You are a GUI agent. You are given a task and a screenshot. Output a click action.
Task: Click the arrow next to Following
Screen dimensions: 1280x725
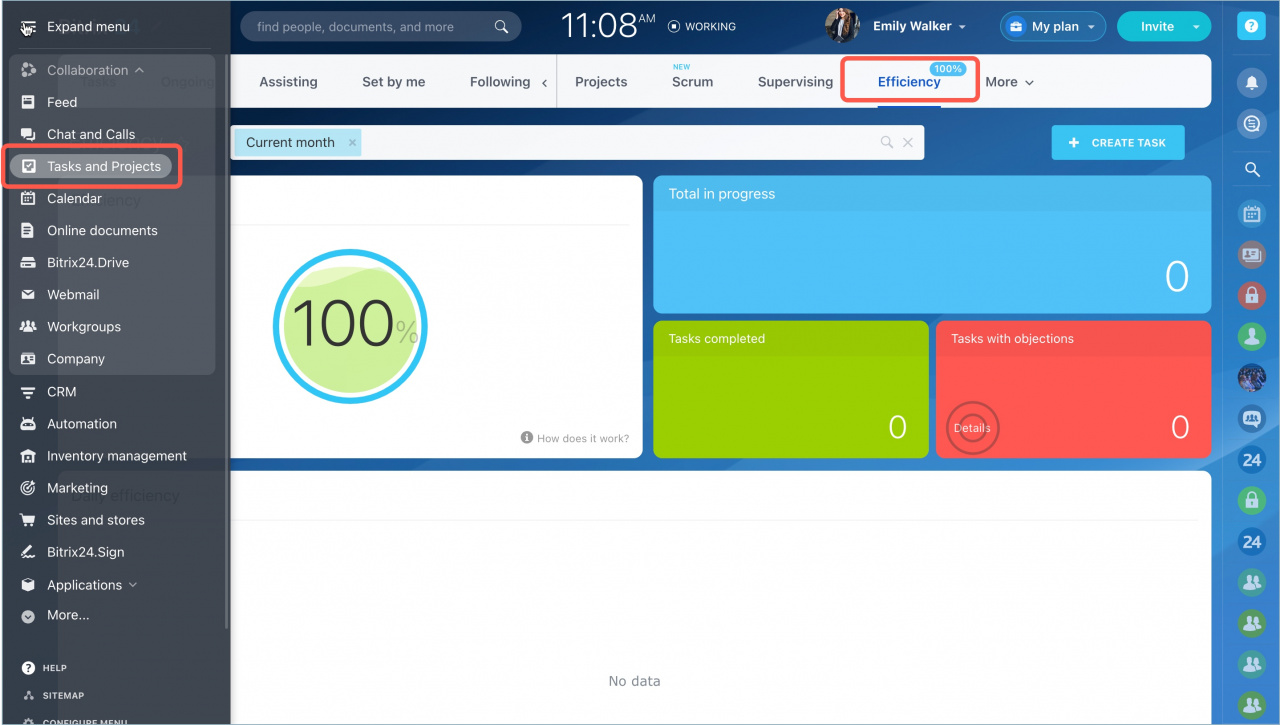544,83
